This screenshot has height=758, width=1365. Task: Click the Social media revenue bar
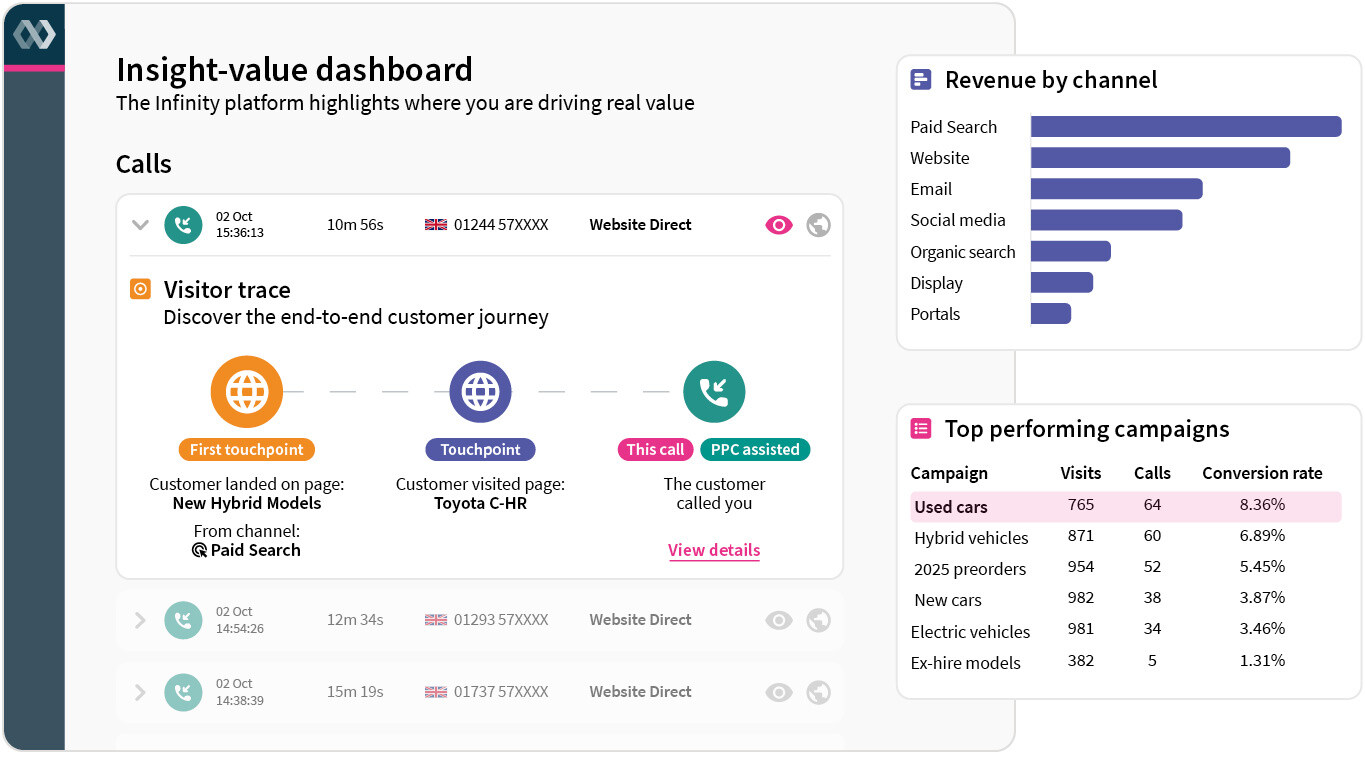1107,220
